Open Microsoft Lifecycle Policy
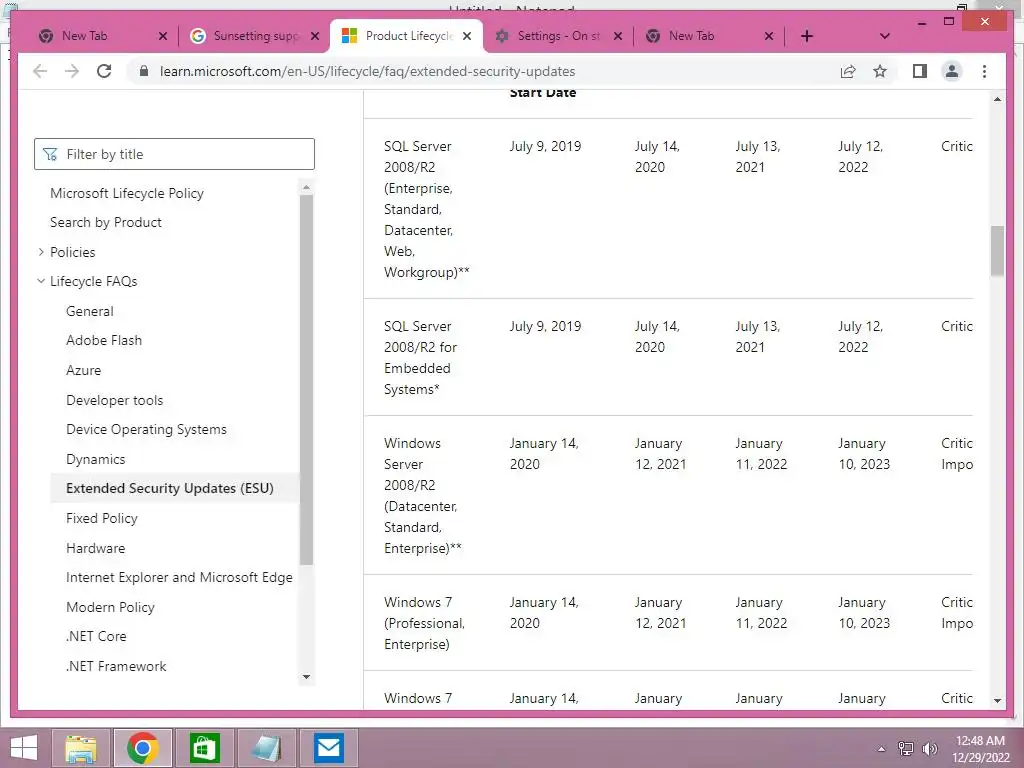 pyautogui.click(x=127, y=193)
